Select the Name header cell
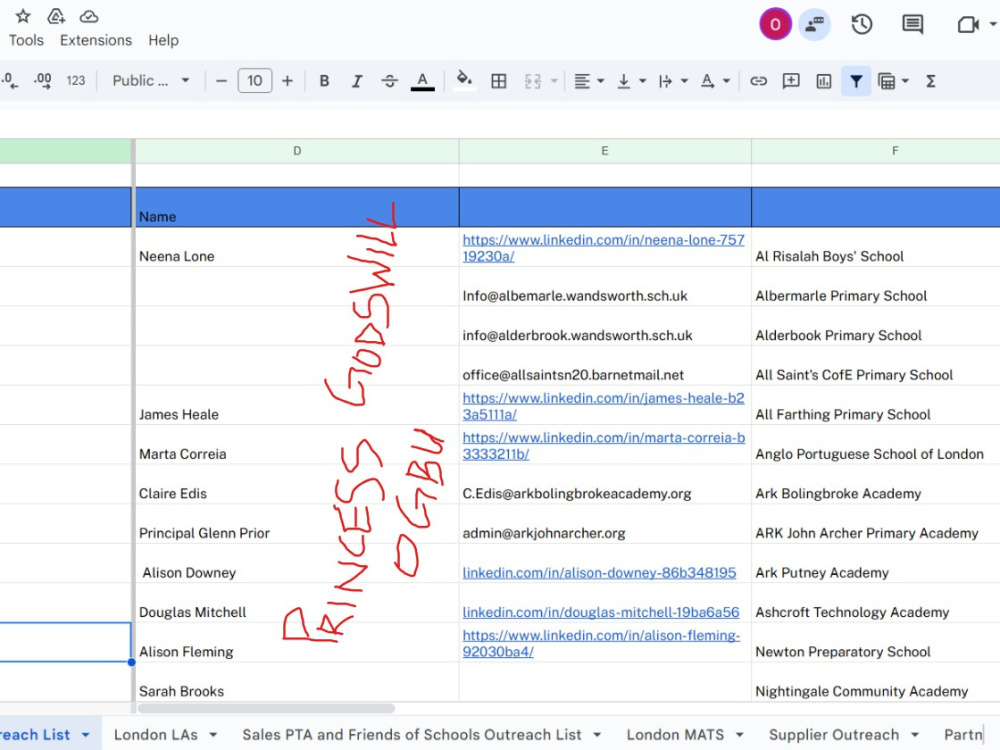The image size is (1000, 750). point(297,207)
